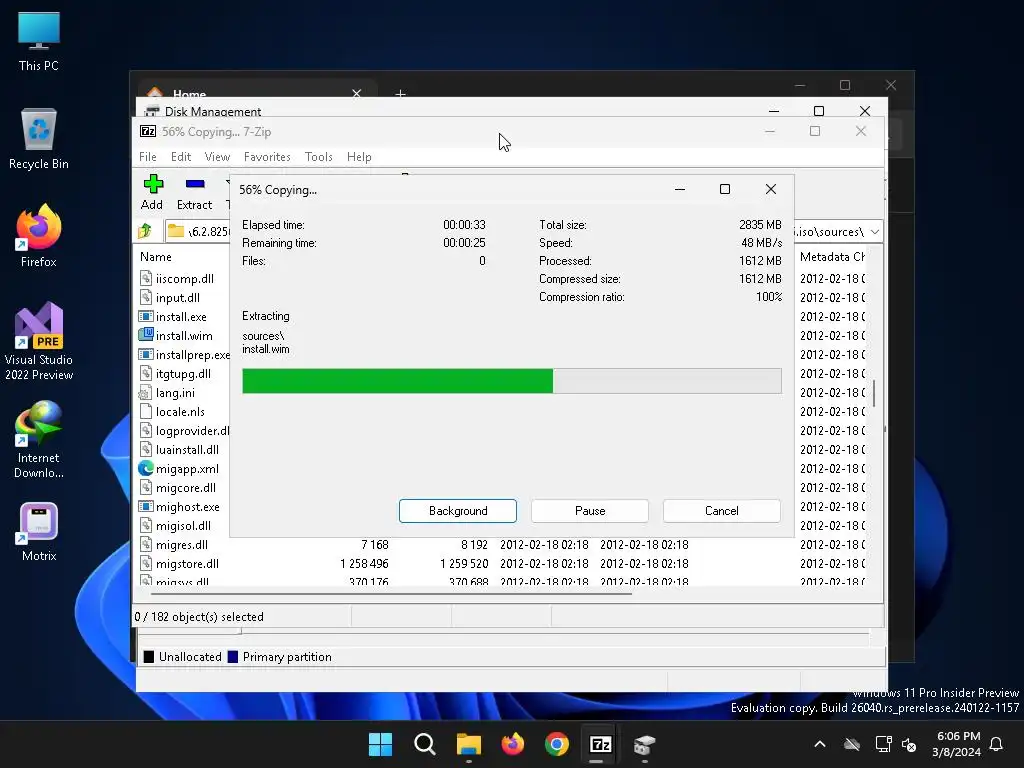
Task: Select the install.wim file icon
Action: pyautogui.click(x=146, y=335)
